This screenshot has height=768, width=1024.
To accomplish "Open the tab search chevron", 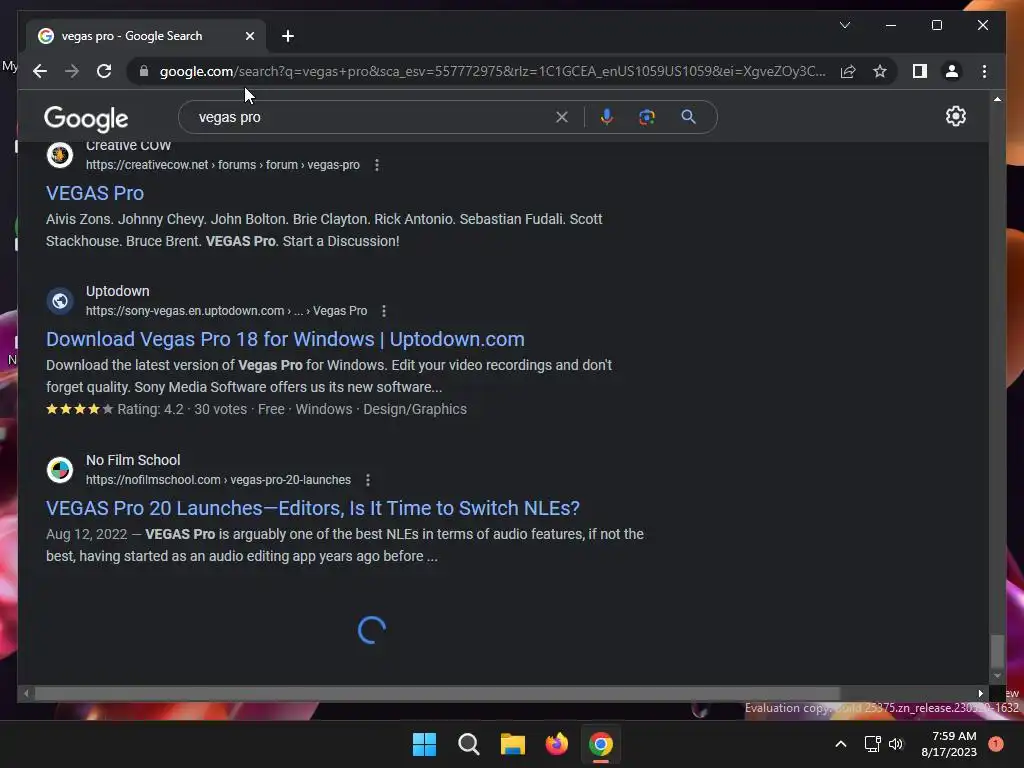I will point(844,25).
